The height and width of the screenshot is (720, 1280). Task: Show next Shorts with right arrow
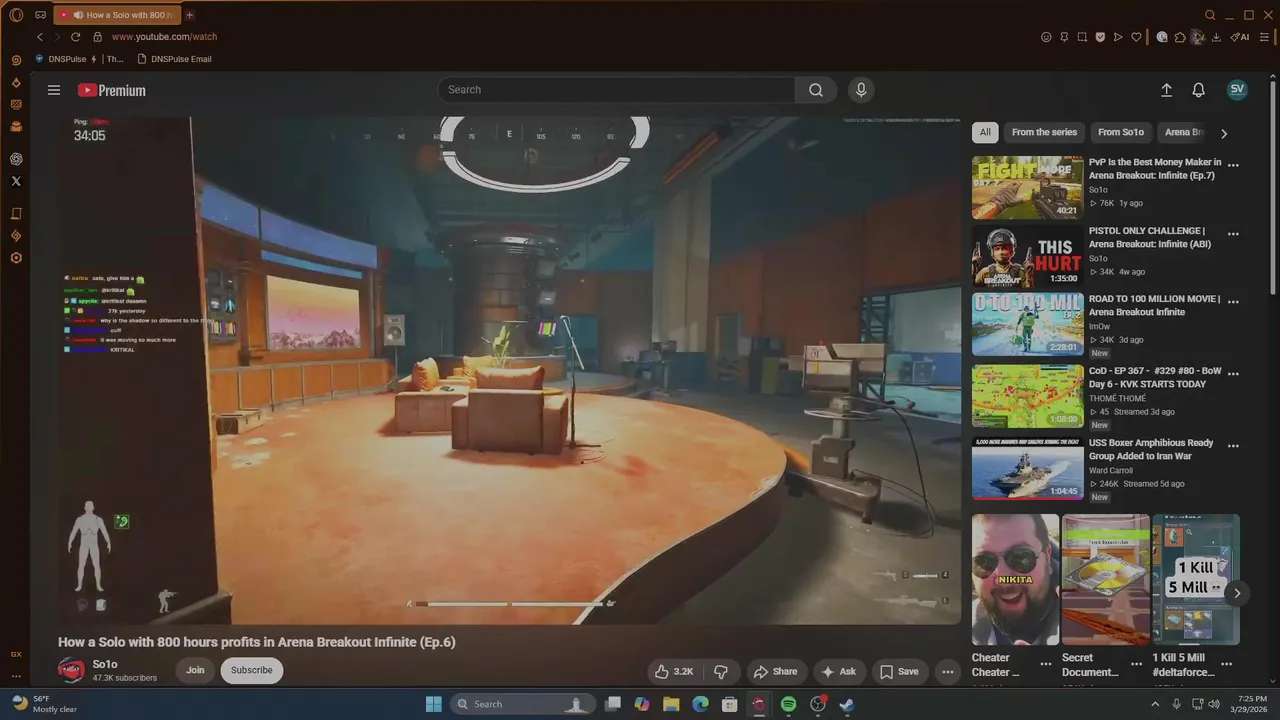click(1237, 593)
